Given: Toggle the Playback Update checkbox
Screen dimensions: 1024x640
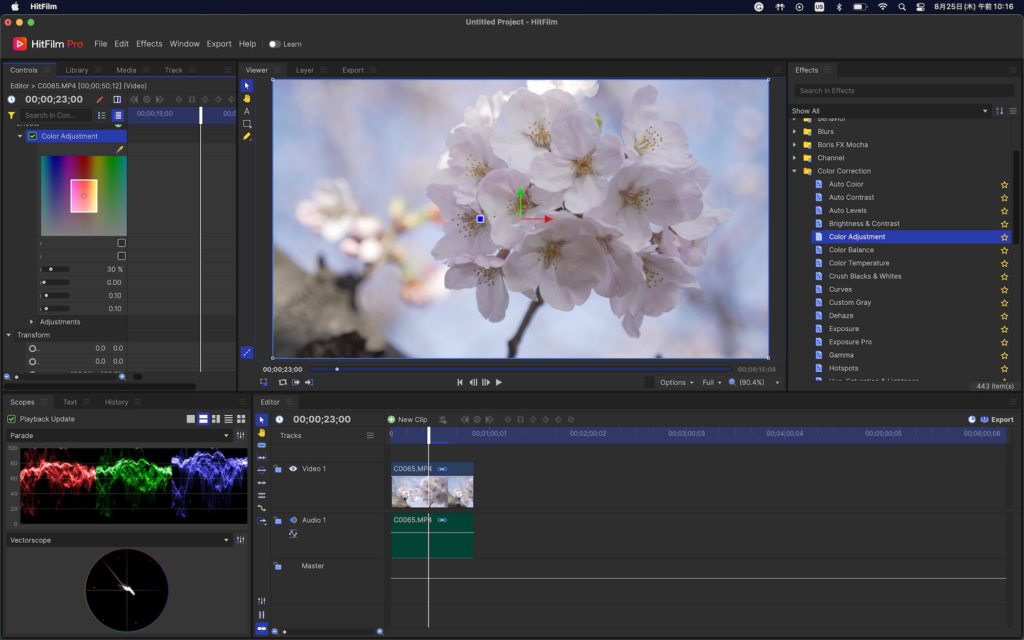Looking at the screenshot, I should (x=12, y=419).
